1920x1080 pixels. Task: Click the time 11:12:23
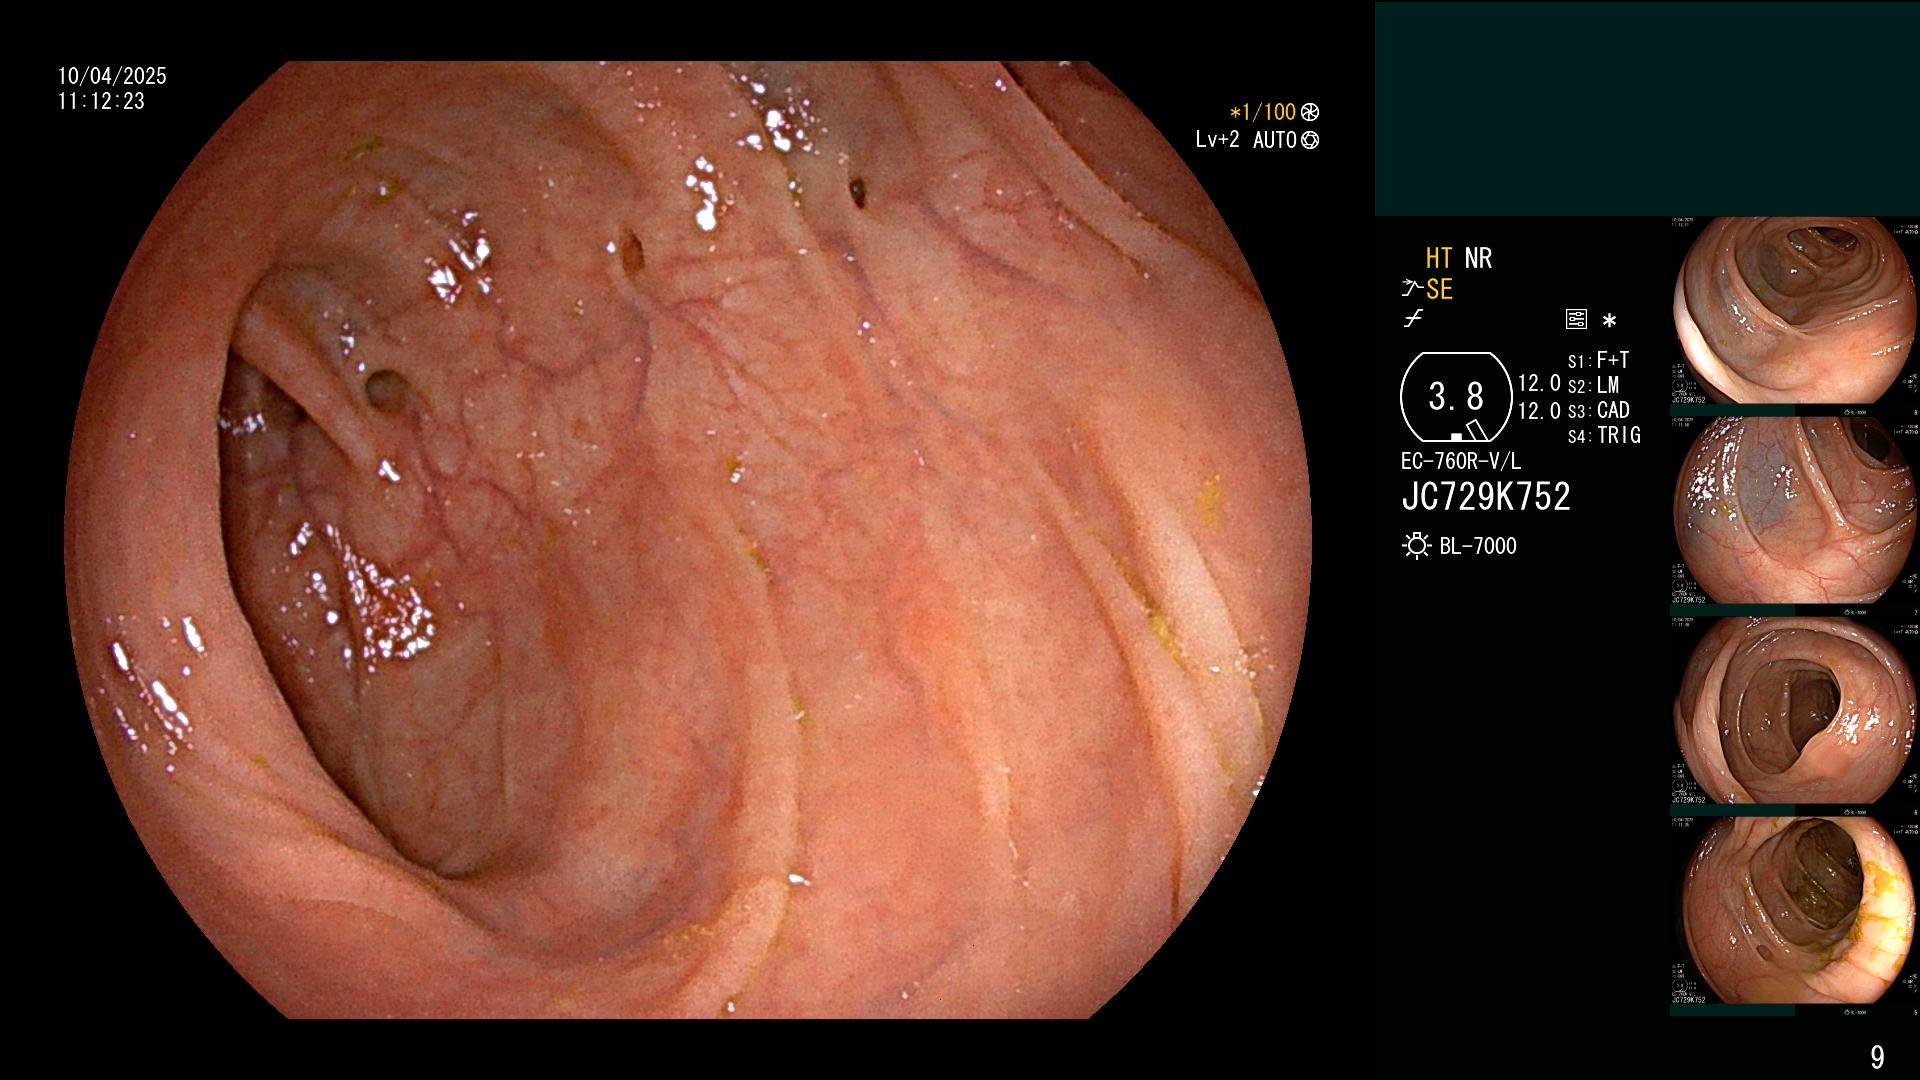(101, 102)
